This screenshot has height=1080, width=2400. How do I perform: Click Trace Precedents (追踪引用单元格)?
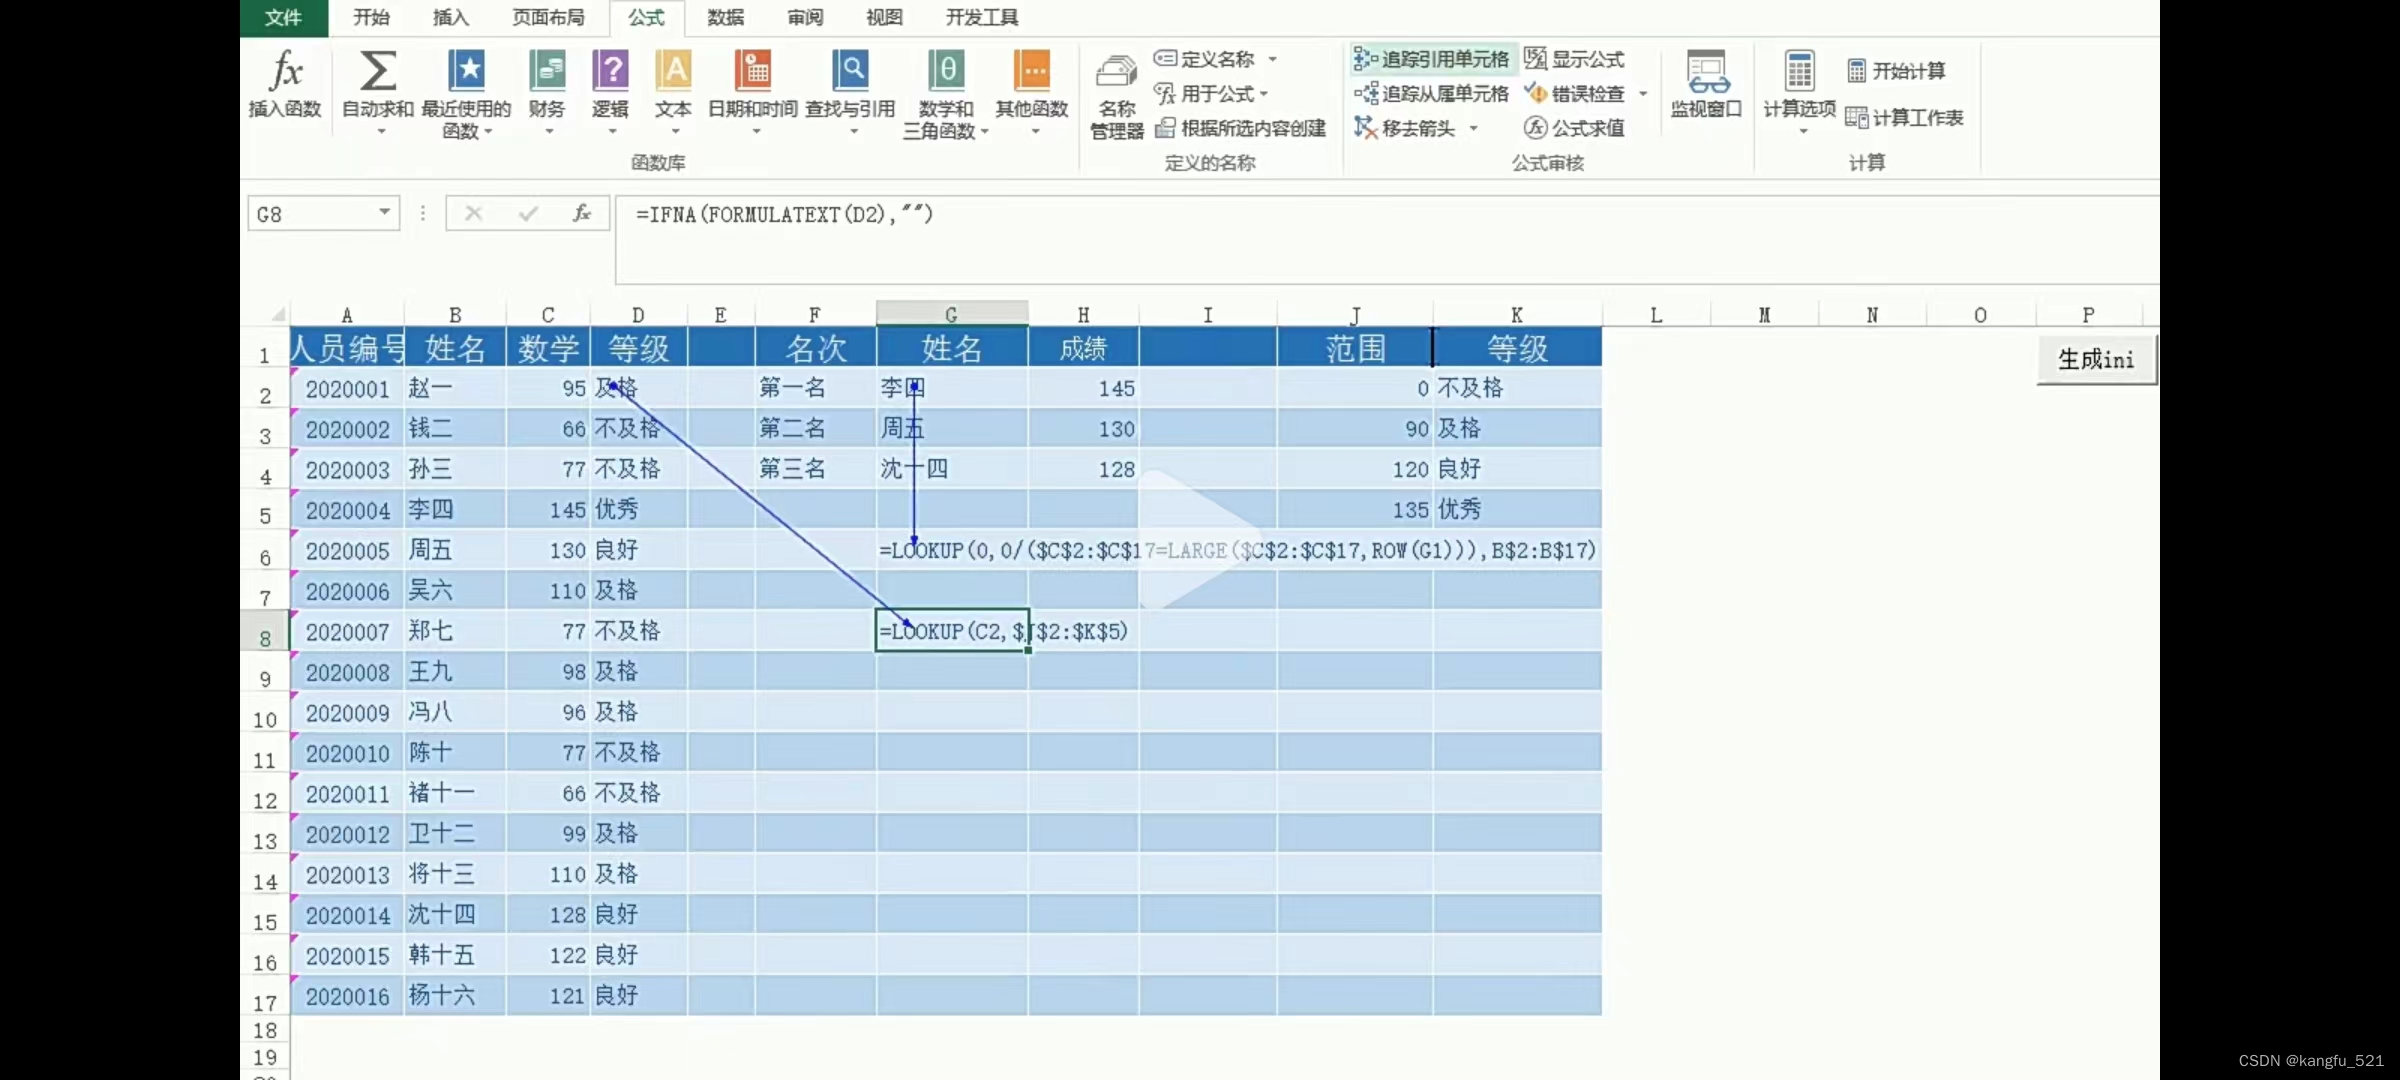click(x=1431, y=59)
